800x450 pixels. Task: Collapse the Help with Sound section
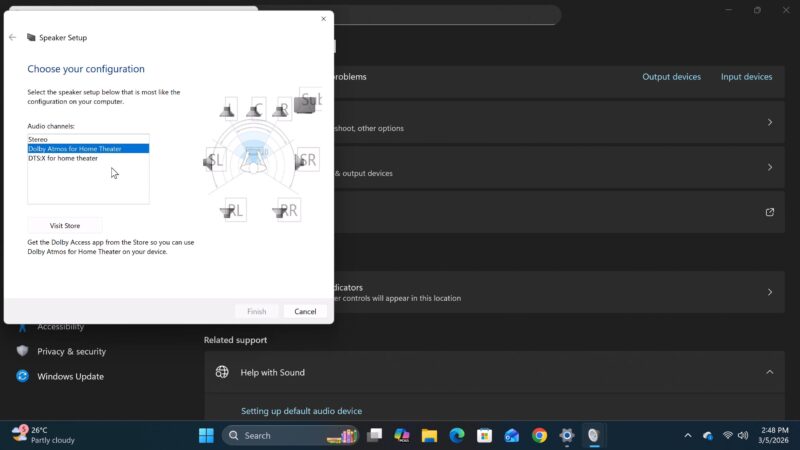pyautogui.click(x=769, y=372)
